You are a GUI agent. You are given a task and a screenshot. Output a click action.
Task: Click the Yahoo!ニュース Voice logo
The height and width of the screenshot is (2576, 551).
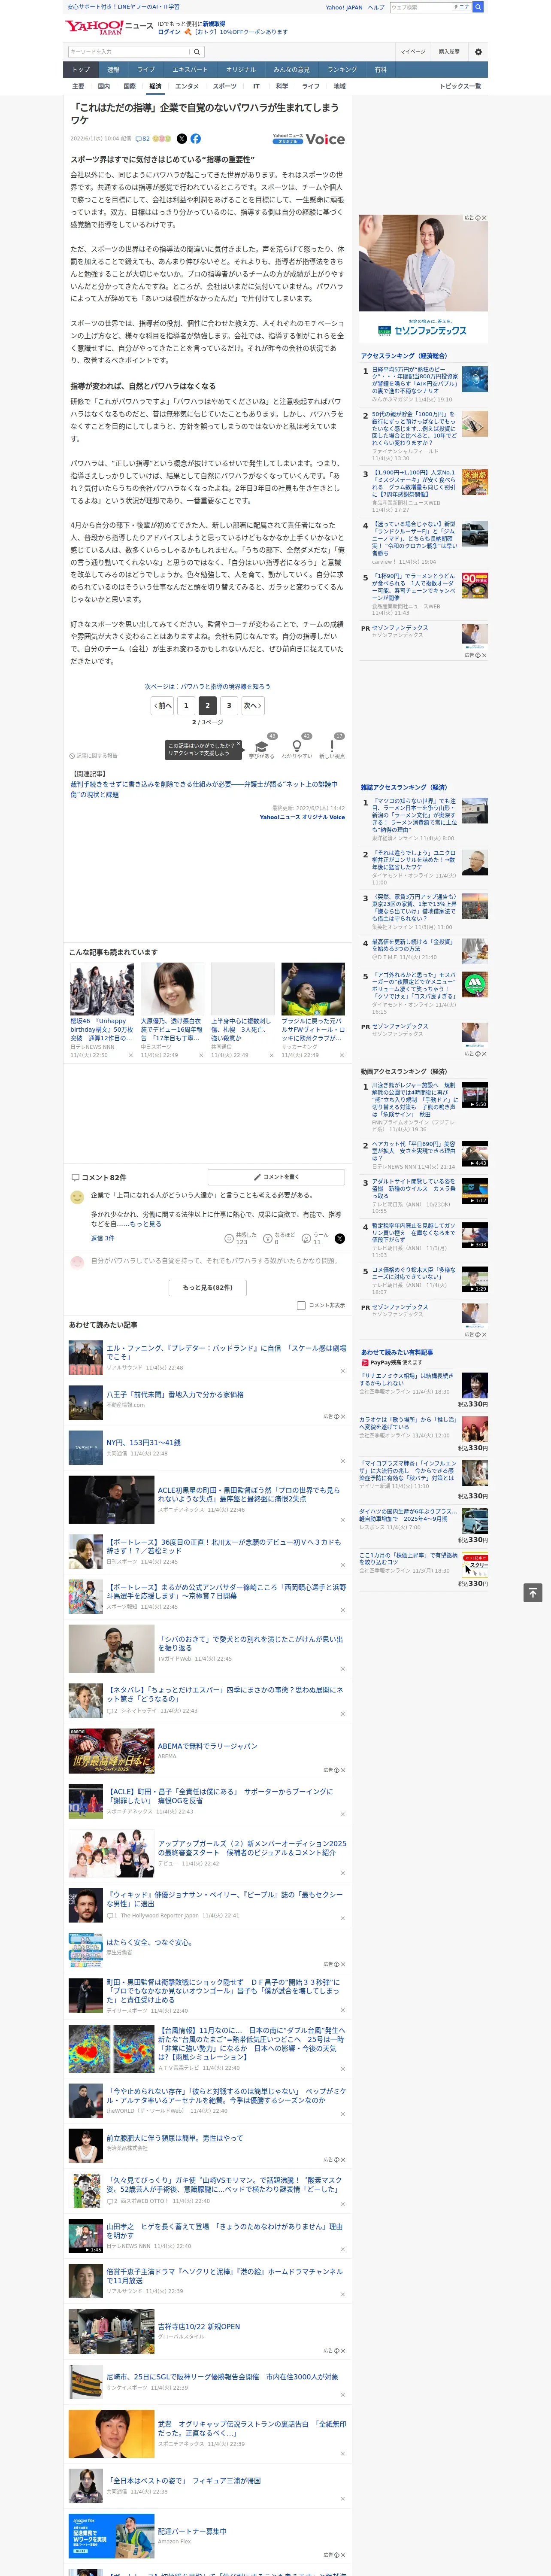pos(309,139)
